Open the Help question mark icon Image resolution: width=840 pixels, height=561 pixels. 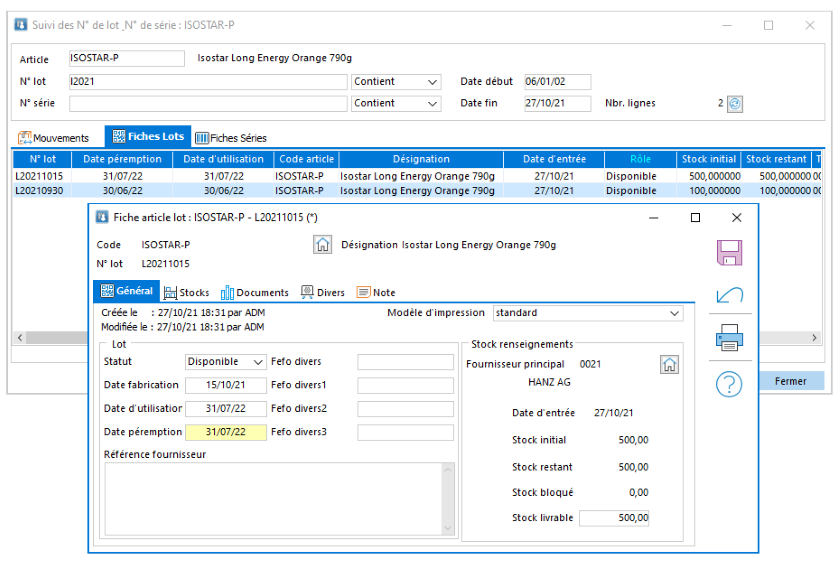(x=729, y=384)
